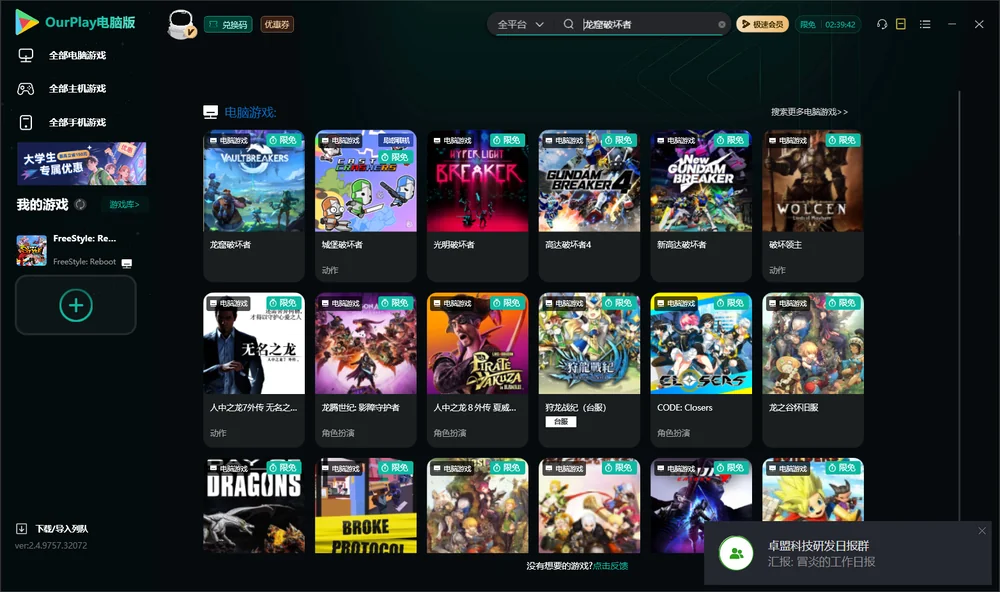Clear the search box text
The width and height of the screenshot is (1000, 592).
tap(722, 25)
